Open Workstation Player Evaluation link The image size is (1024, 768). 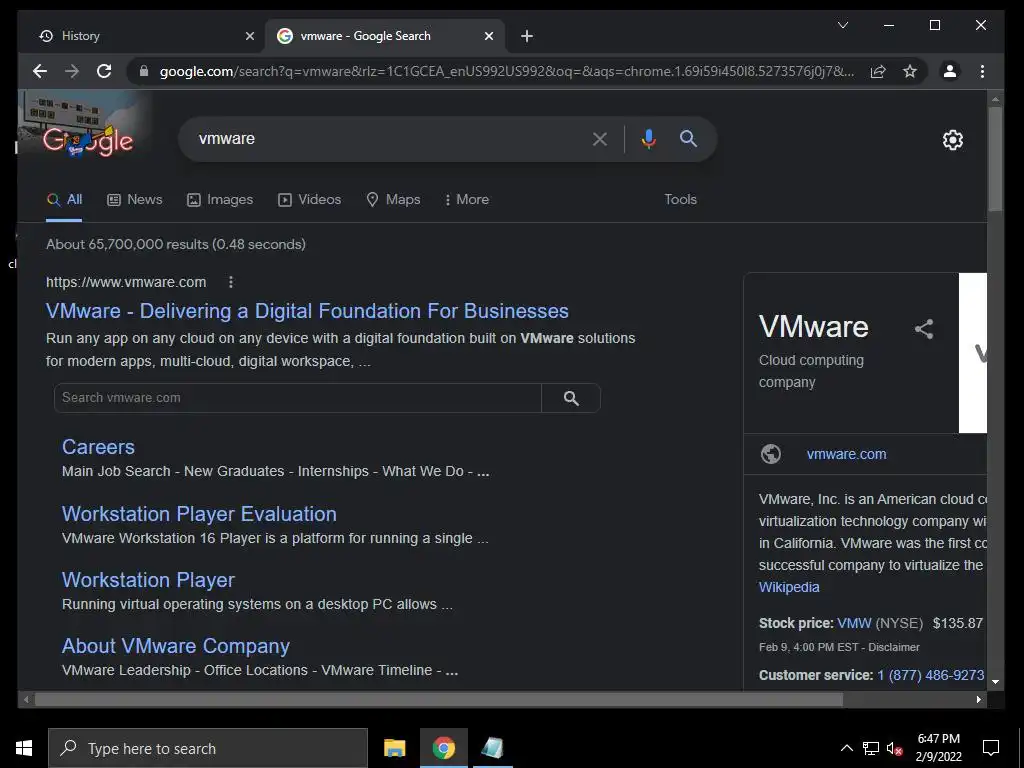click(x=199, y=514)
